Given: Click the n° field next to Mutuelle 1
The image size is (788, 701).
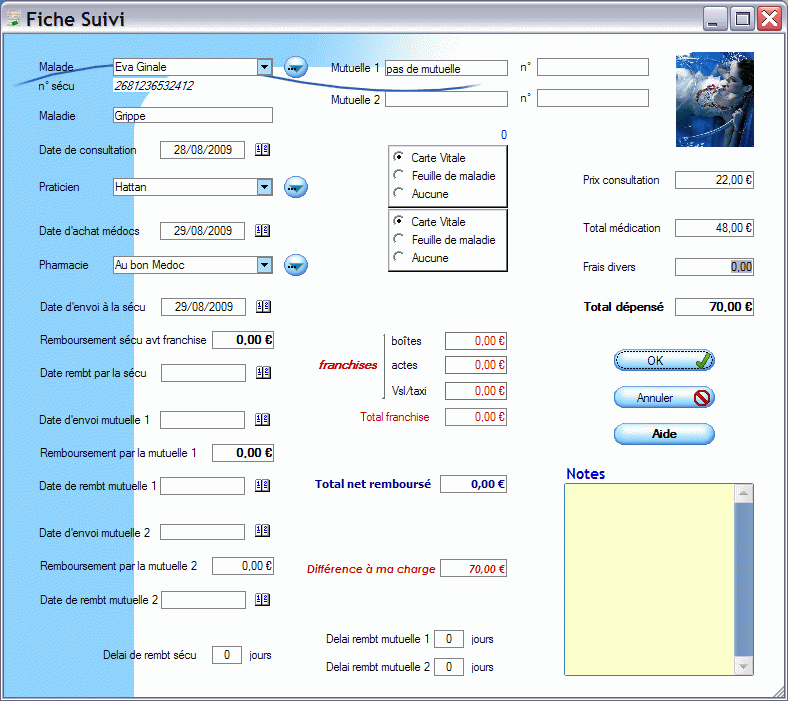Looking at the screenshot, I should point(593,67).
